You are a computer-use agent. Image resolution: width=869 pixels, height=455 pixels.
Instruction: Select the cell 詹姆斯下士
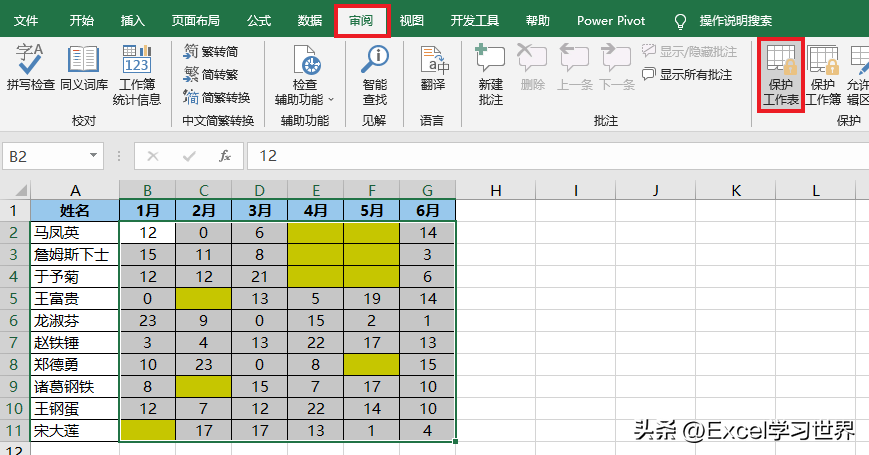pyautogui.click(x=75, y=255)
